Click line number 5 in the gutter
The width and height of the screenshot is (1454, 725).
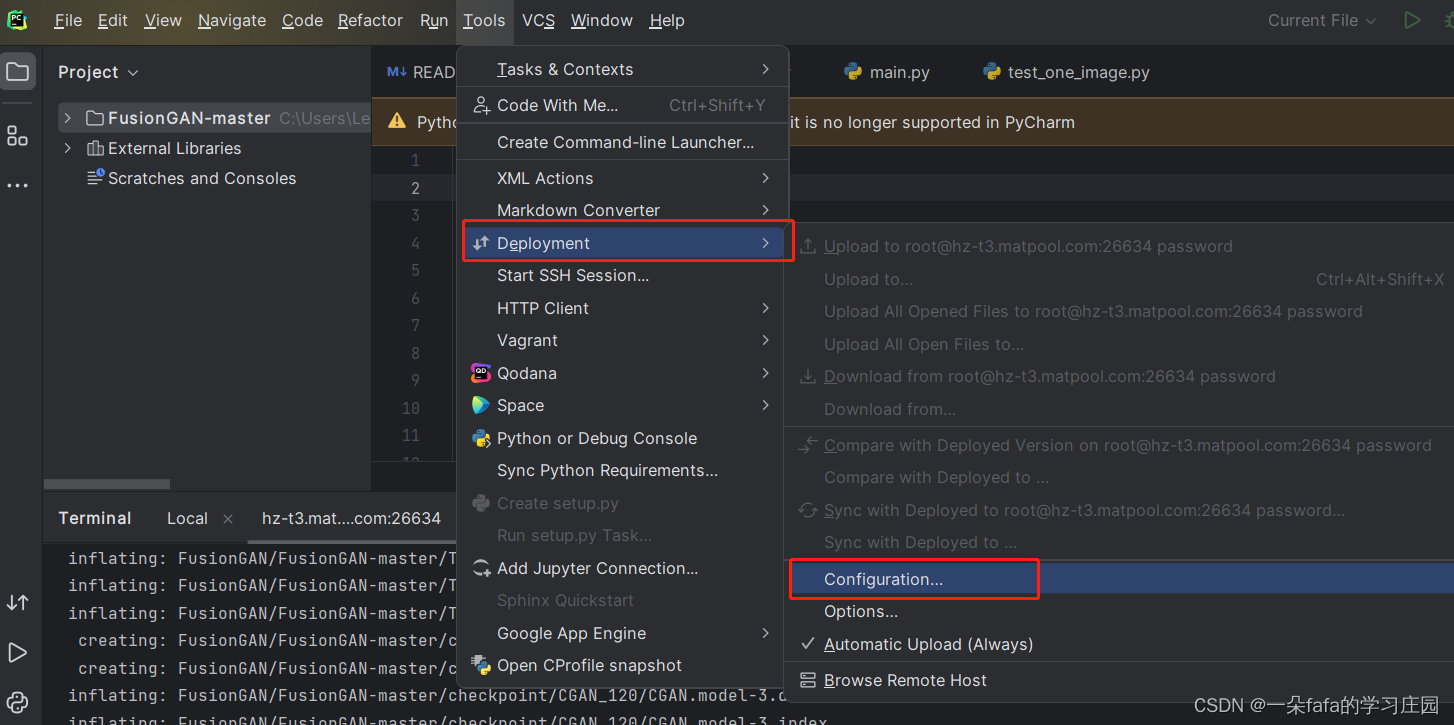[415, 270]
